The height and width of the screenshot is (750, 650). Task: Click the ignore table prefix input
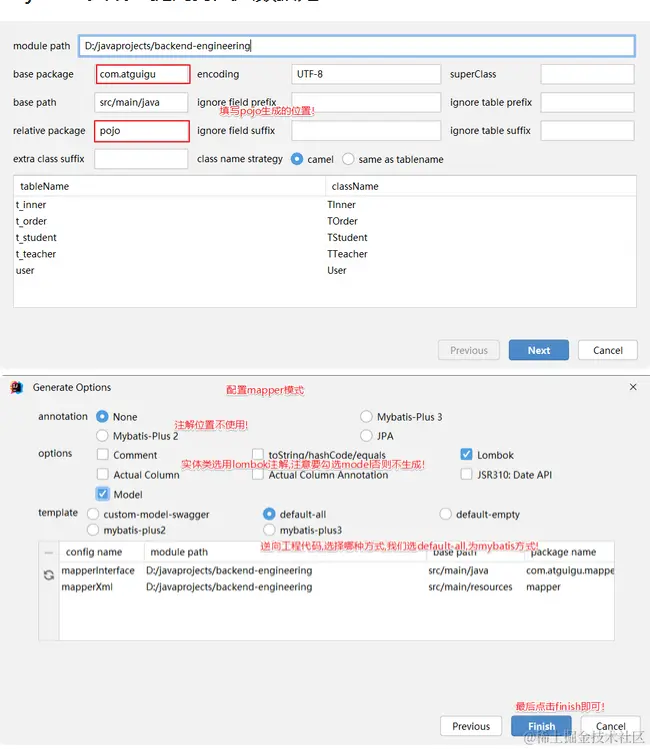(x=587, y=102)
